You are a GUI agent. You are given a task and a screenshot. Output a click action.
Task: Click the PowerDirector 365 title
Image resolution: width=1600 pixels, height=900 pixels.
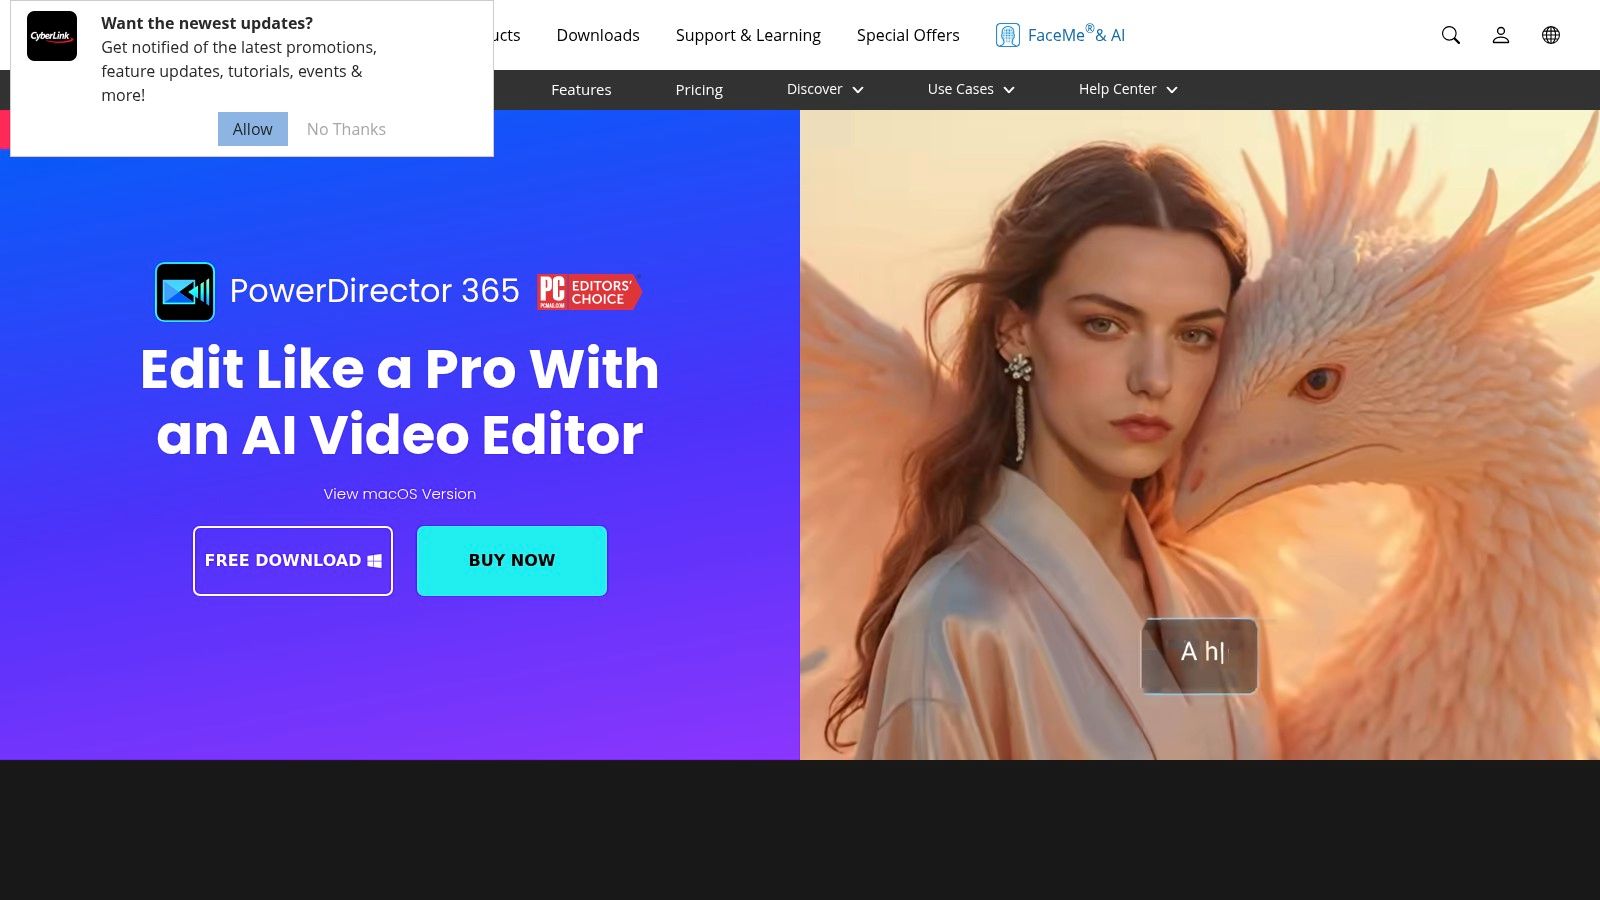[375, 291]
